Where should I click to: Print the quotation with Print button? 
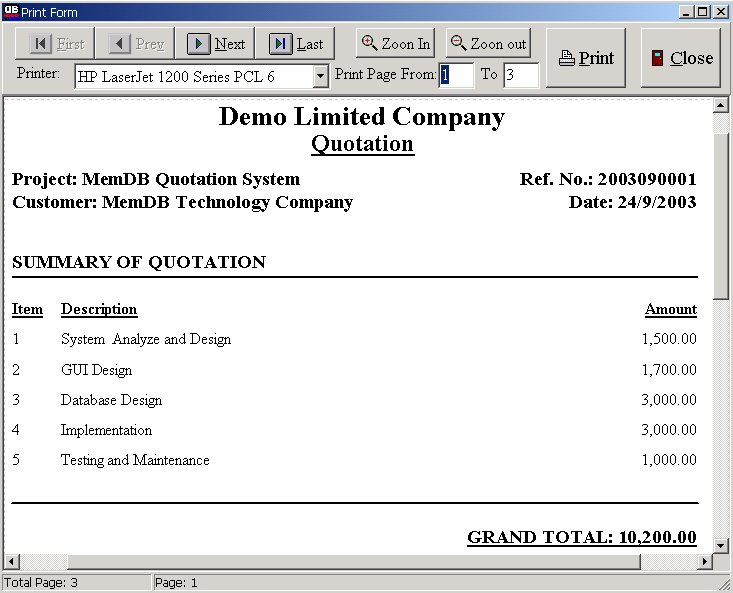pos(586,58)
